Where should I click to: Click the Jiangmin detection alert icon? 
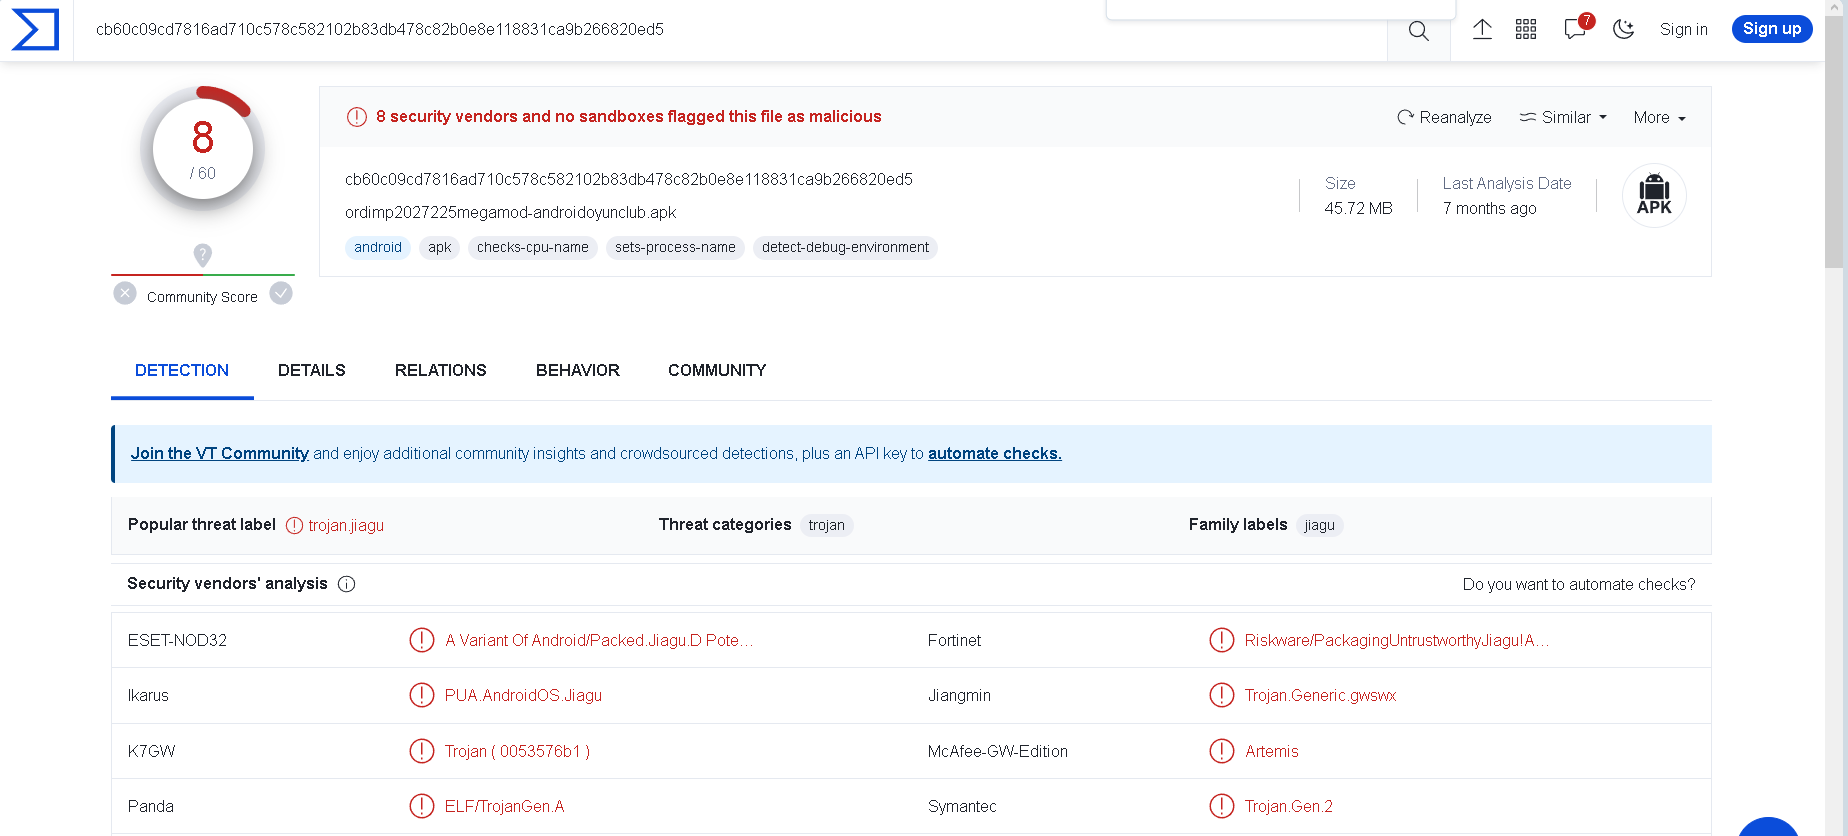pos(1222,695)
